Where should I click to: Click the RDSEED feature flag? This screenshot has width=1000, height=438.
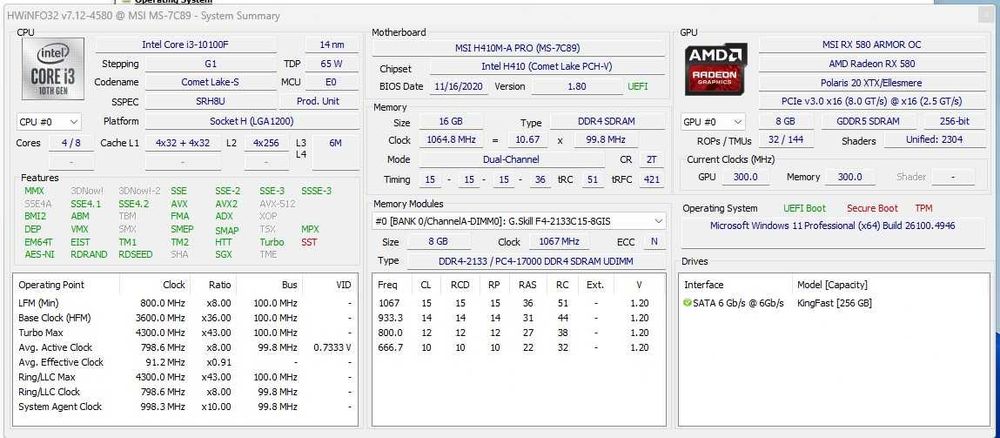coord(135,254)
